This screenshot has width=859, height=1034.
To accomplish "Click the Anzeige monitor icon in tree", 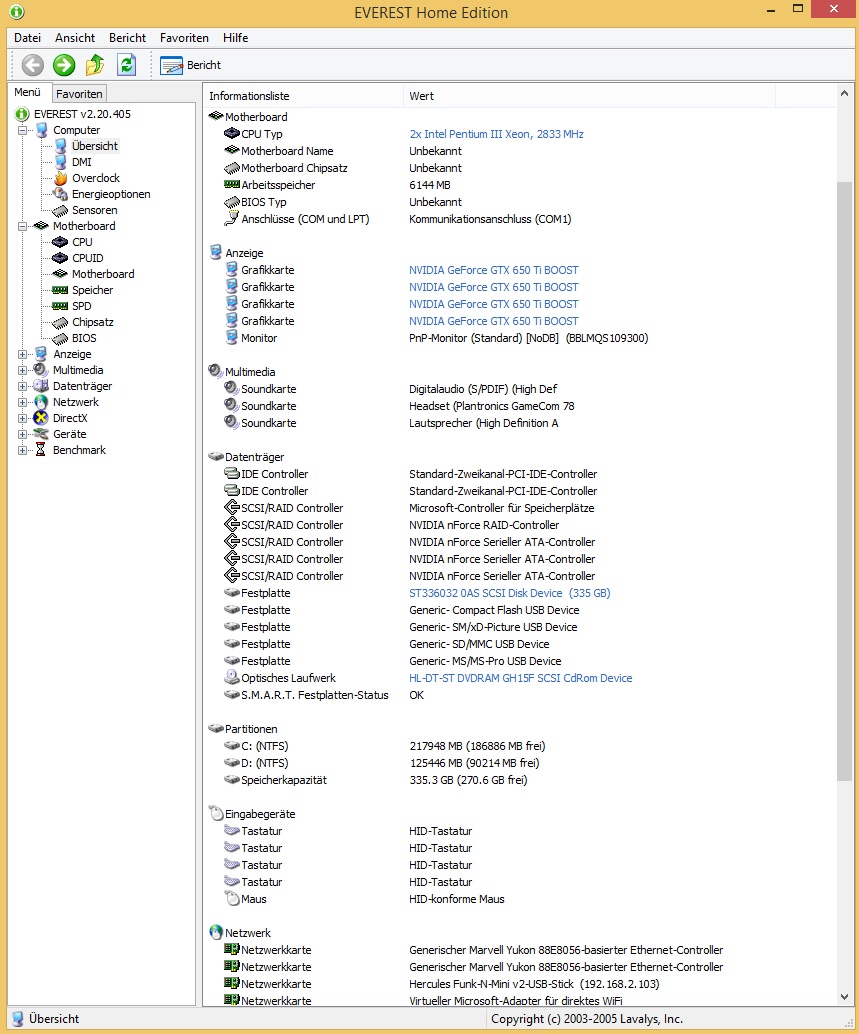I will [x=41, y=354].
